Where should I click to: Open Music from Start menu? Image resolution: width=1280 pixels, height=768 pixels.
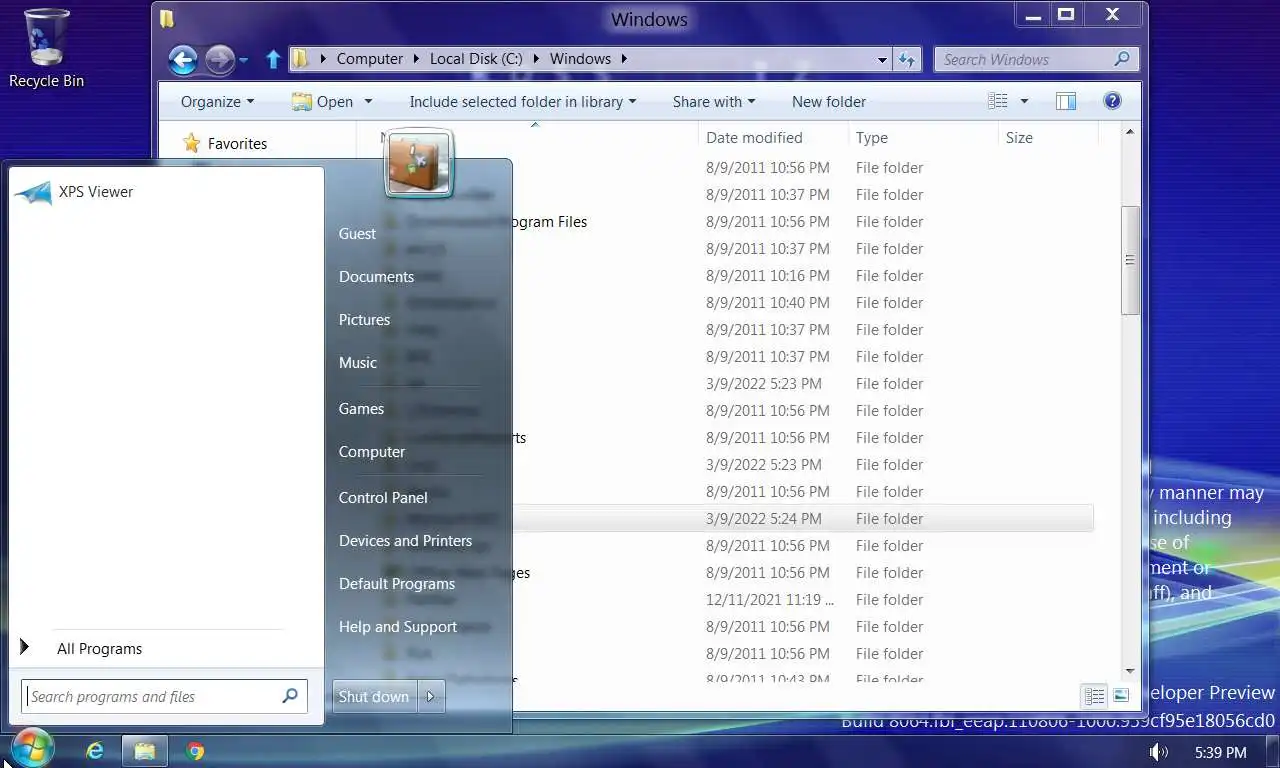(x=358, y=362)
